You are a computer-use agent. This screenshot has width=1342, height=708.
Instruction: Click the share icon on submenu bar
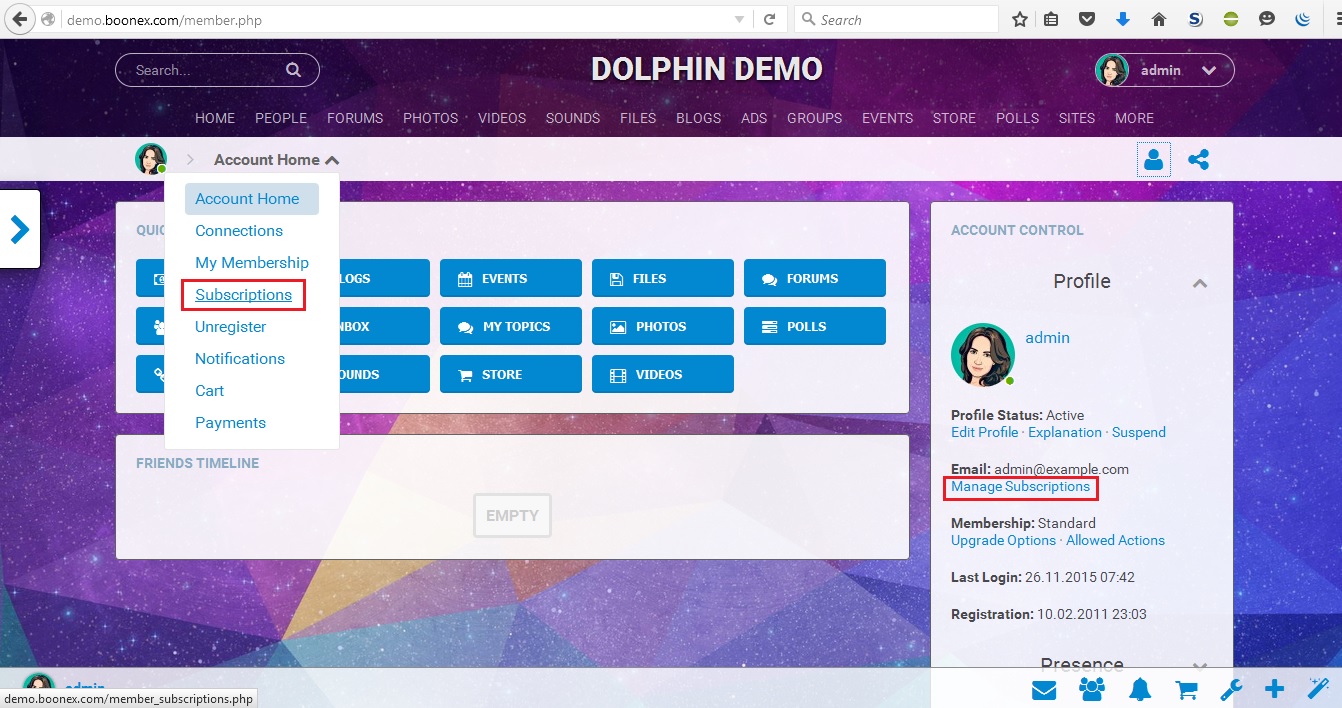point(1198,159)
